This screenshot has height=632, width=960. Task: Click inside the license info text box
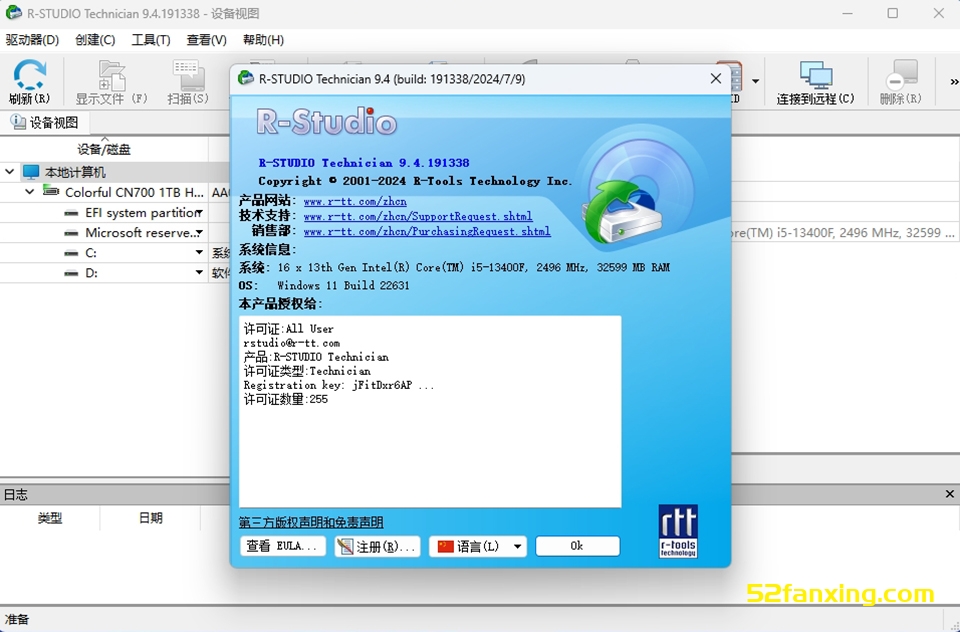point(430,412)
